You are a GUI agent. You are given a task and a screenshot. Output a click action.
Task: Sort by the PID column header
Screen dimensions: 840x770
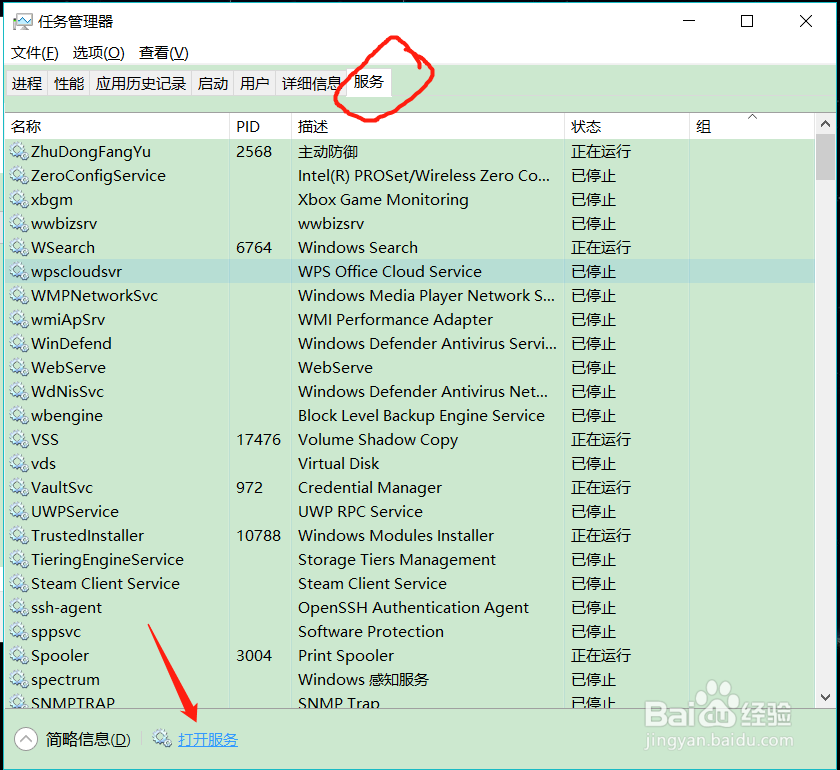click(260, 126)
